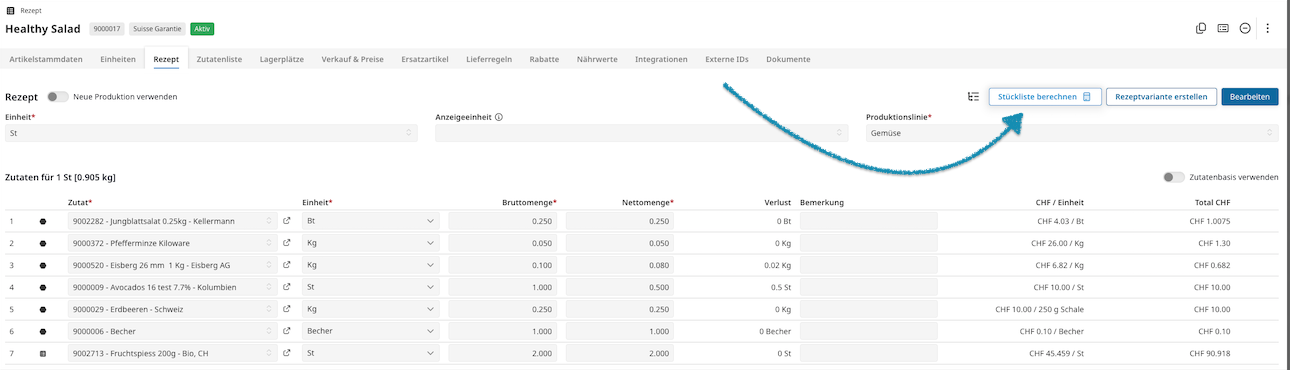
Task: Open Zutat selector for Fruchtspiess 200g
Action: coord(172,353)
